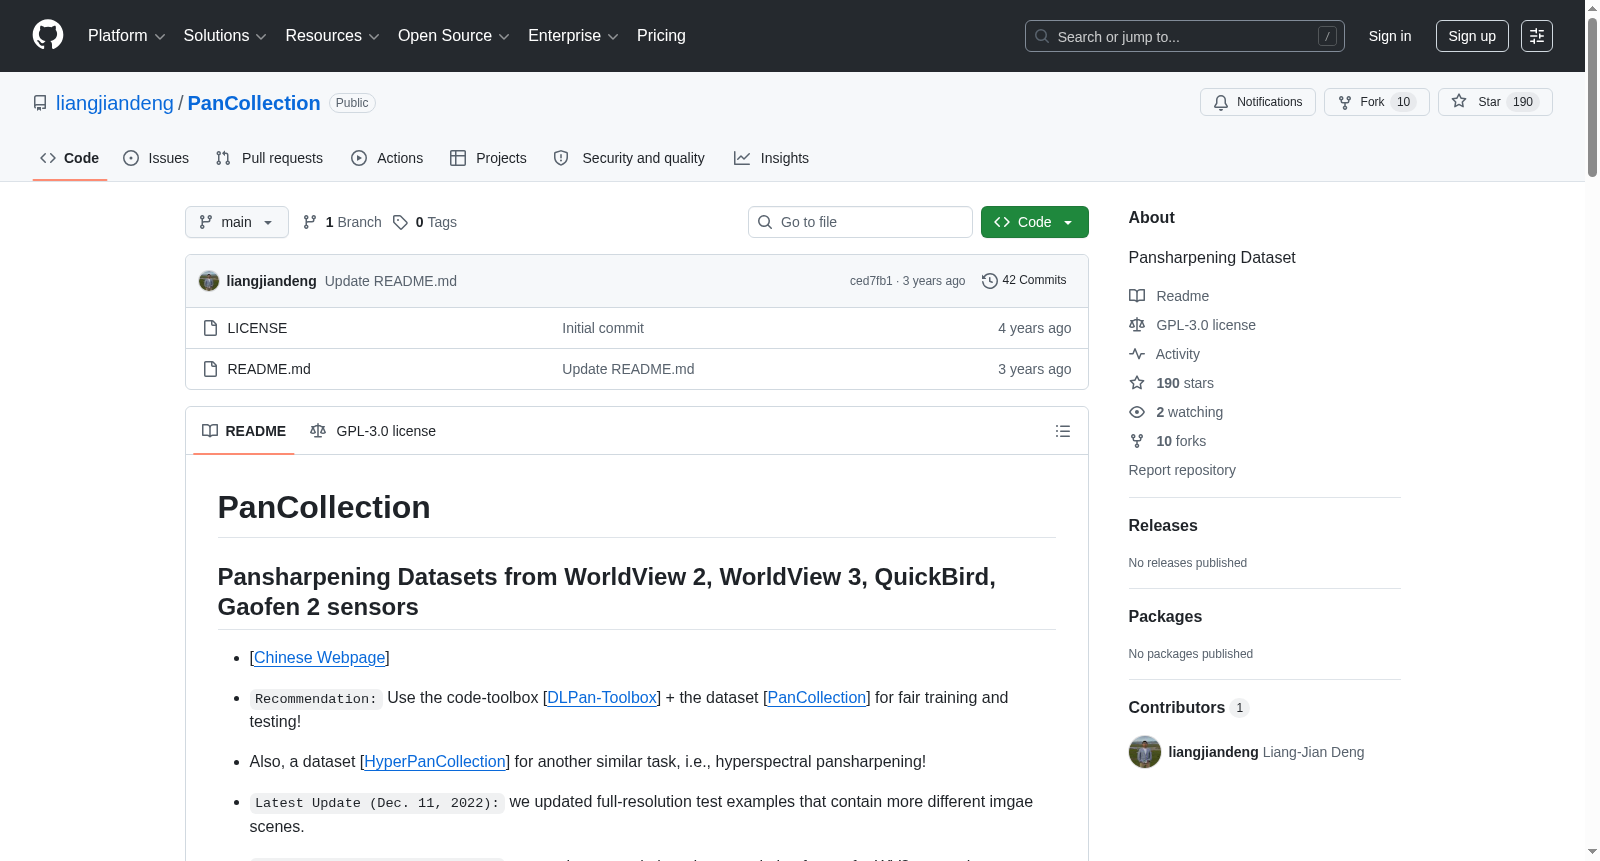Click the outline table of contents icon

(1063, 431)
